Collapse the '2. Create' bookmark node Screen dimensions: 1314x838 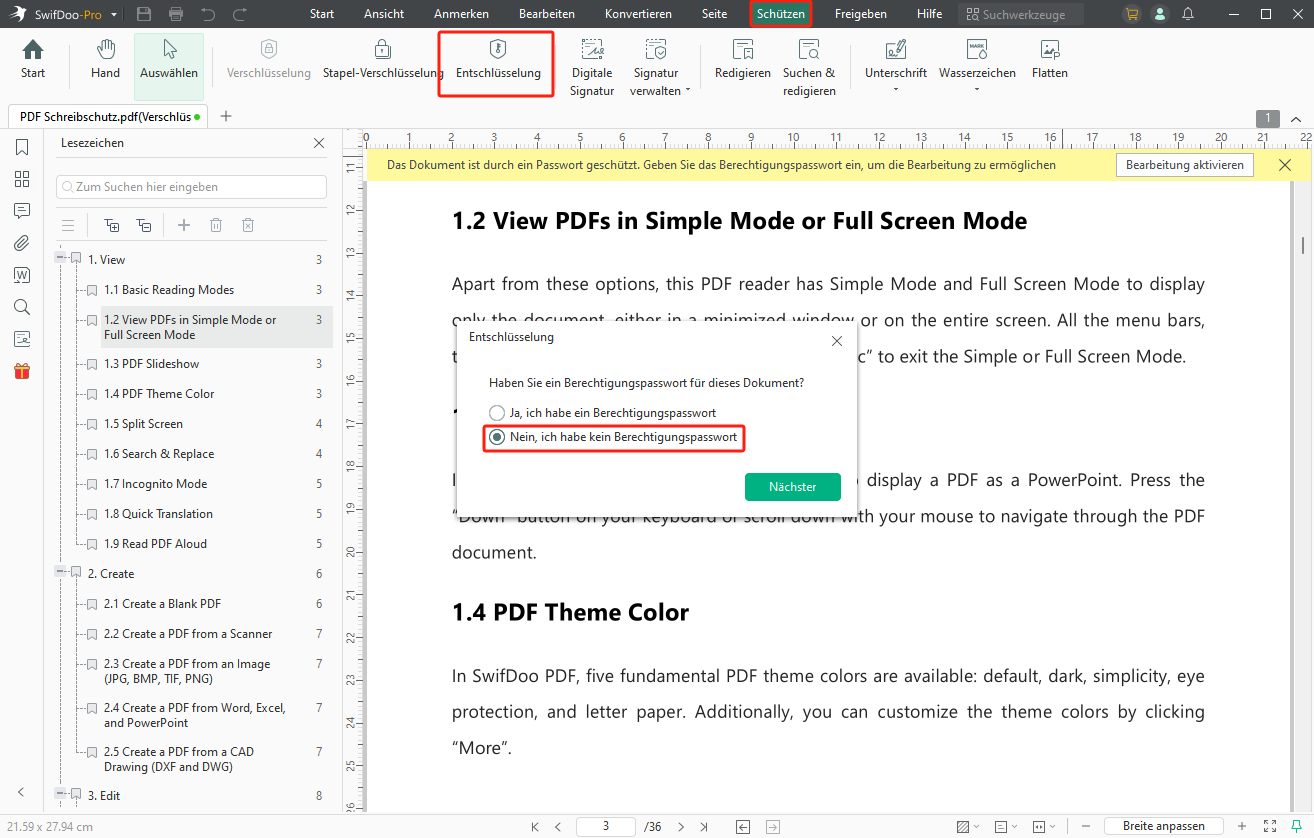pyautogui.click(x=60, y=573)
